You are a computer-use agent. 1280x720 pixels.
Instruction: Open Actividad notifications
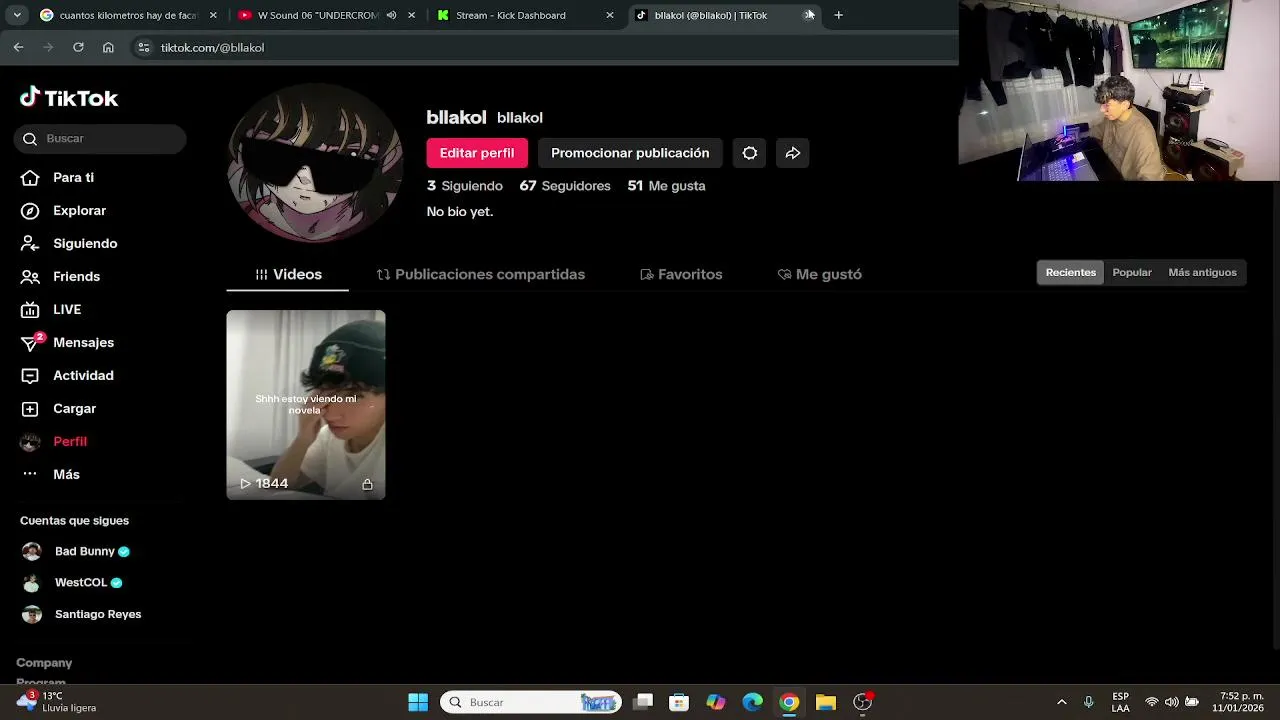click(68, 375)
